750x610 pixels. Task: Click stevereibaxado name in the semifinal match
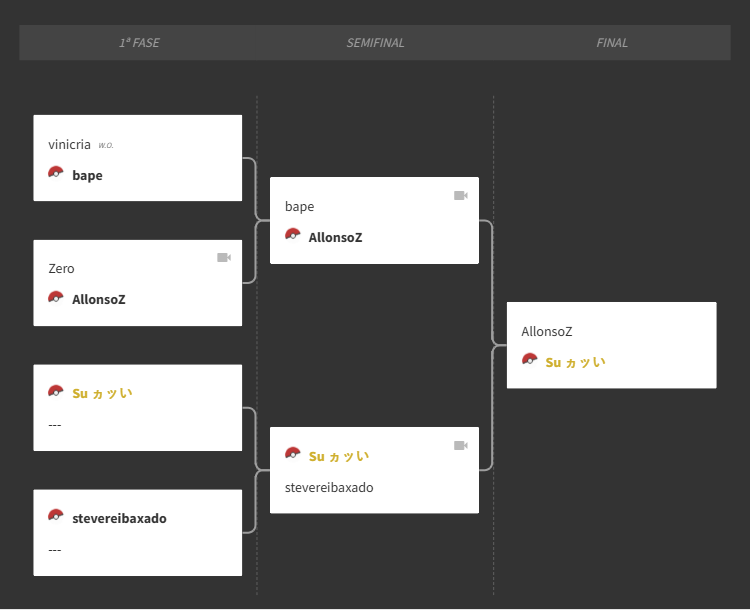point(329,488)
